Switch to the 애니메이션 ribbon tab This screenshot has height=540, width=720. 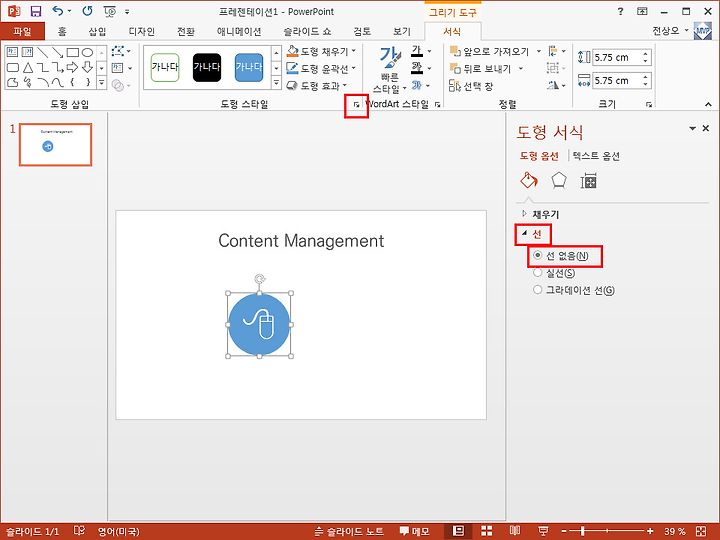pos(239,31)
